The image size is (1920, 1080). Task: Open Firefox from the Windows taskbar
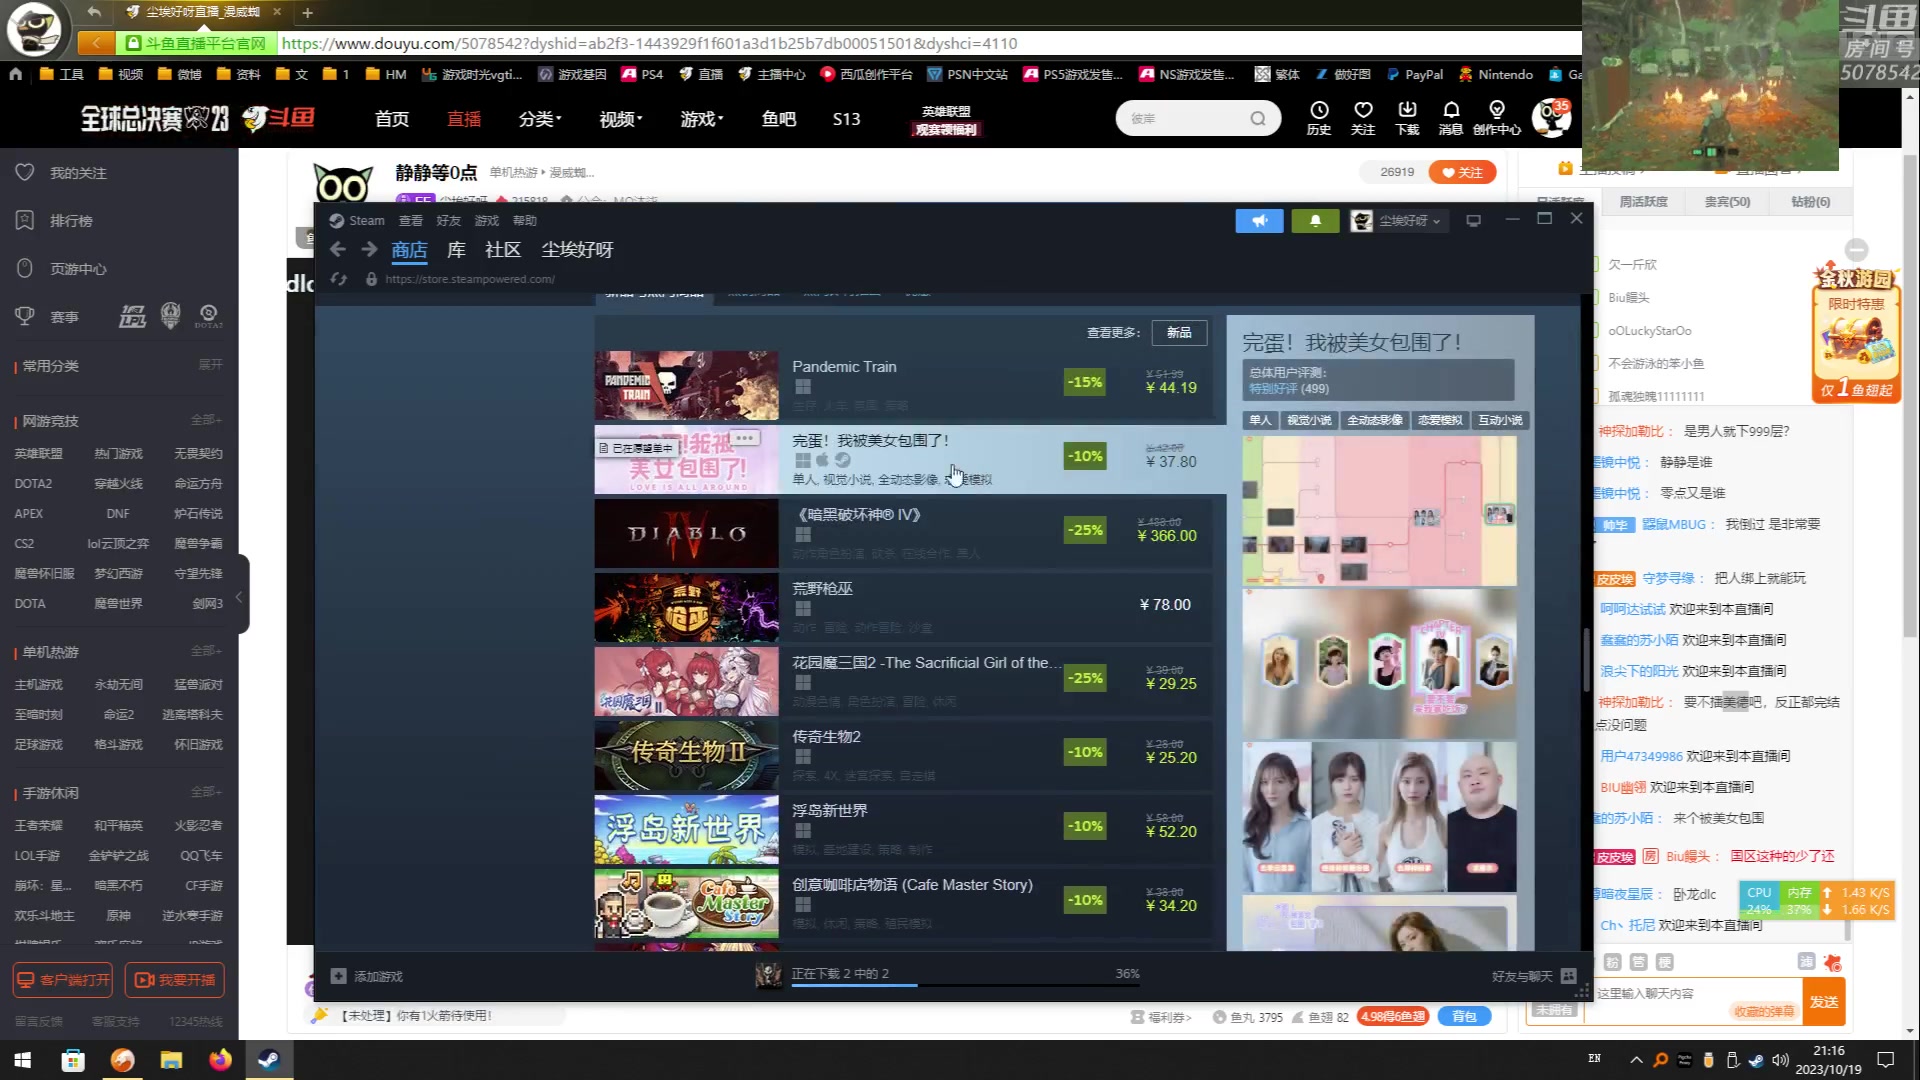tap(220, 1060)
